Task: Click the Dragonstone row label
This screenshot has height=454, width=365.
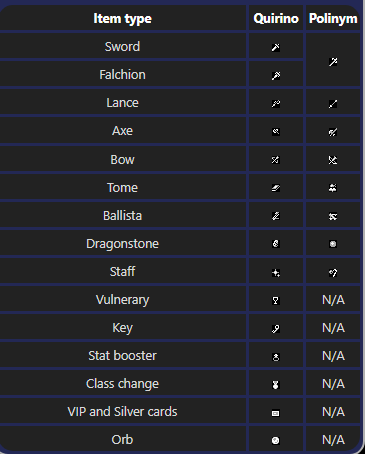Action: (122, 244)
